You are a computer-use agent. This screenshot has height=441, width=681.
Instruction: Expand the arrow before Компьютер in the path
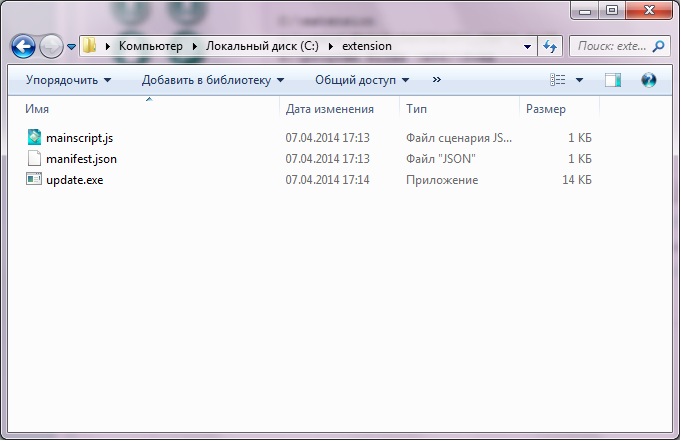click(x=108, y=46)
